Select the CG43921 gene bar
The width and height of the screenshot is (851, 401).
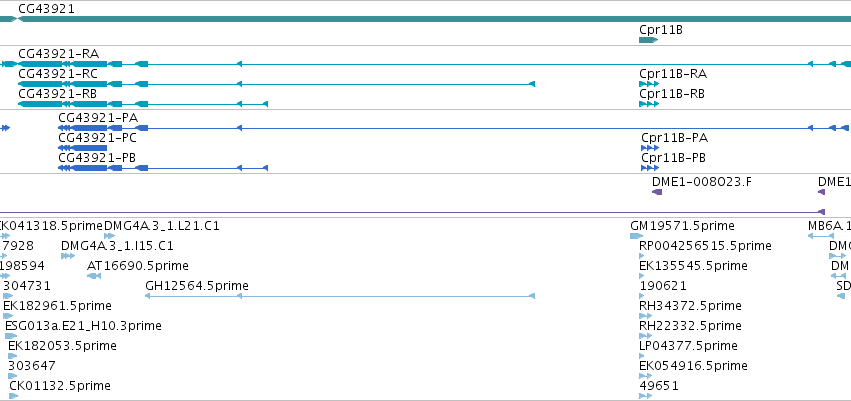coord(434,19)
